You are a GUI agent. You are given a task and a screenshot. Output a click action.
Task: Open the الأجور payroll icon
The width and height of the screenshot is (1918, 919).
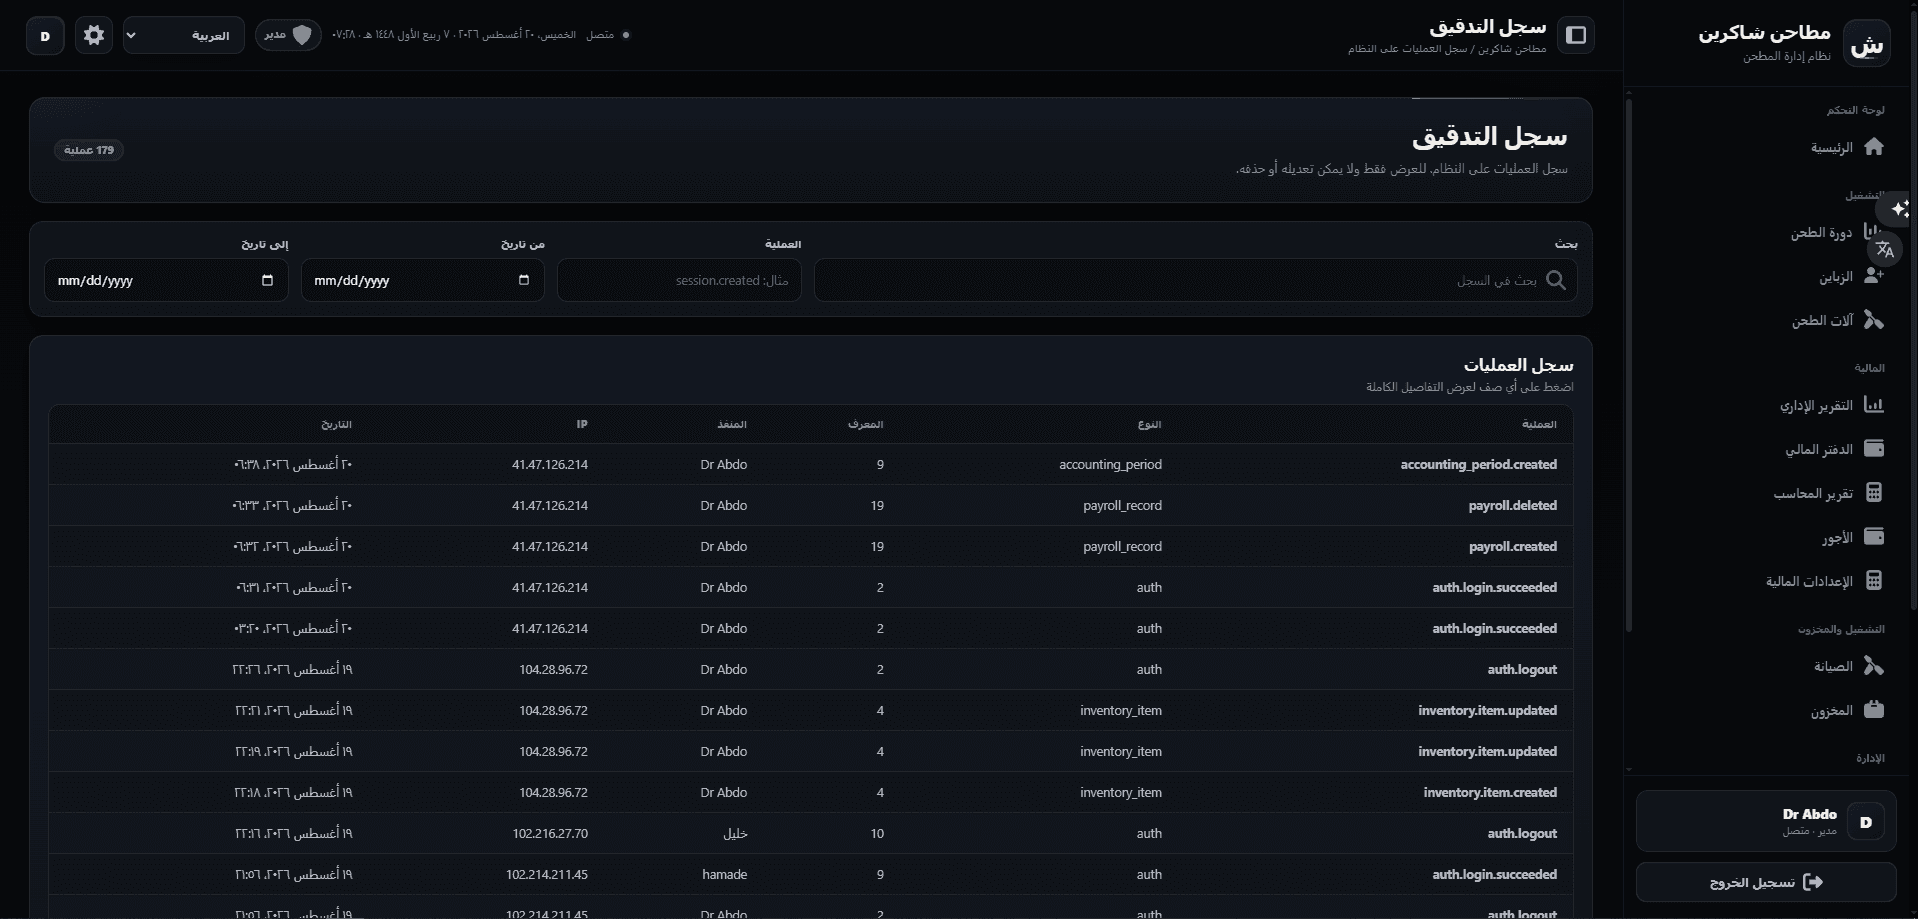1873,537
